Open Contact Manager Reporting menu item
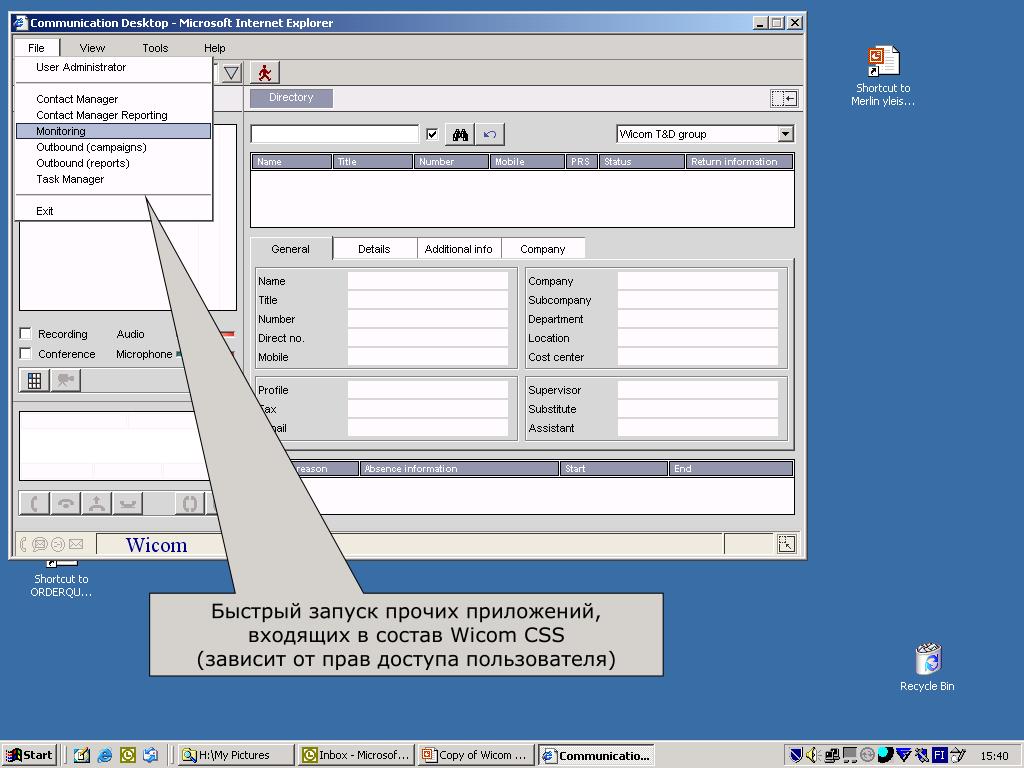 coord(114,115)
